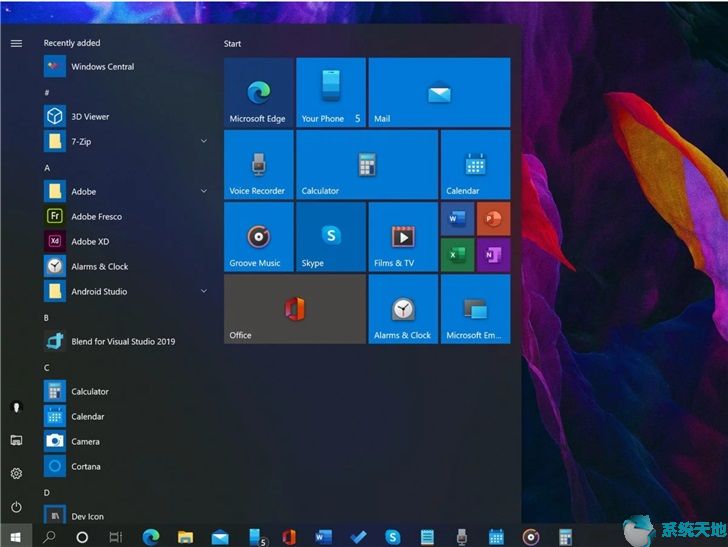This screenshot has width=728, height=547.
Task: Click the Start tile group title
Action: click(233, 44)
